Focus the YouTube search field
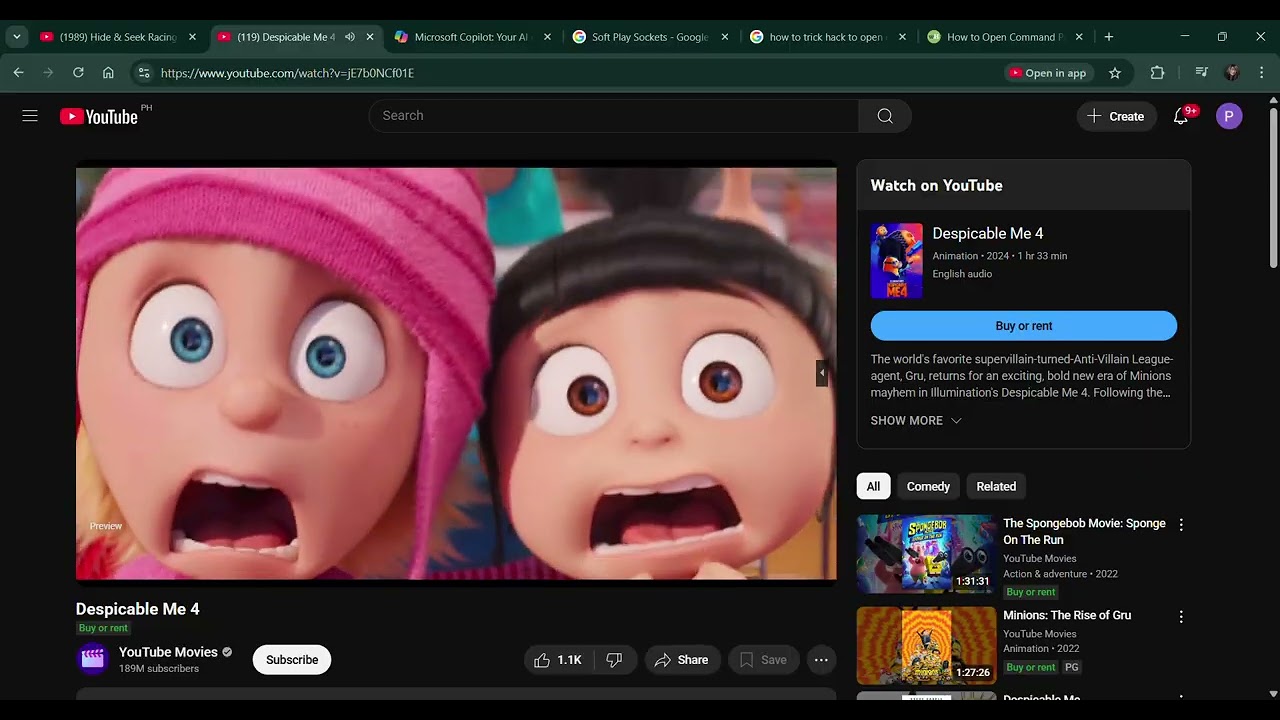1280x720 pixels. pyautogui.click(x=614, y=116)
